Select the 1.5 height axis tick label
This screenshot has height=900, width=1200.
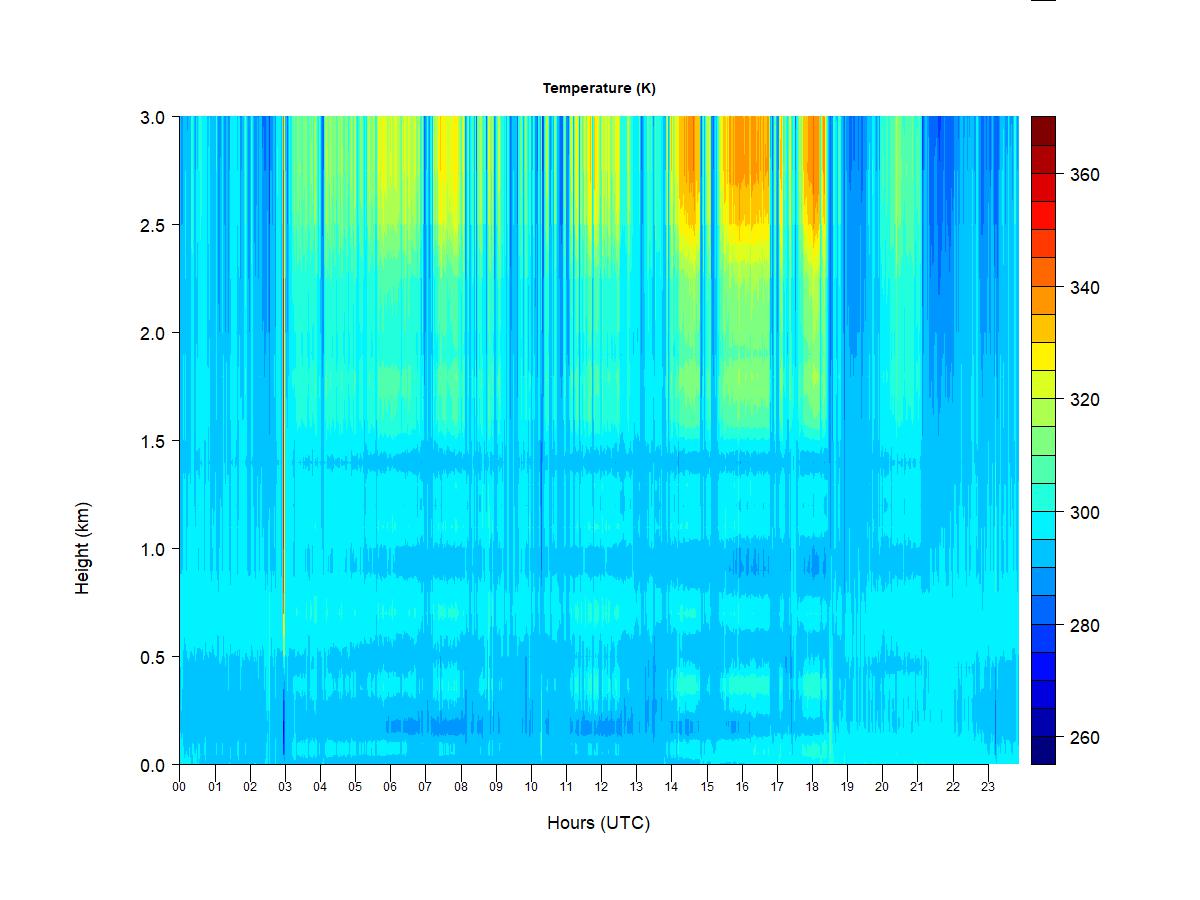click(152, 441)
